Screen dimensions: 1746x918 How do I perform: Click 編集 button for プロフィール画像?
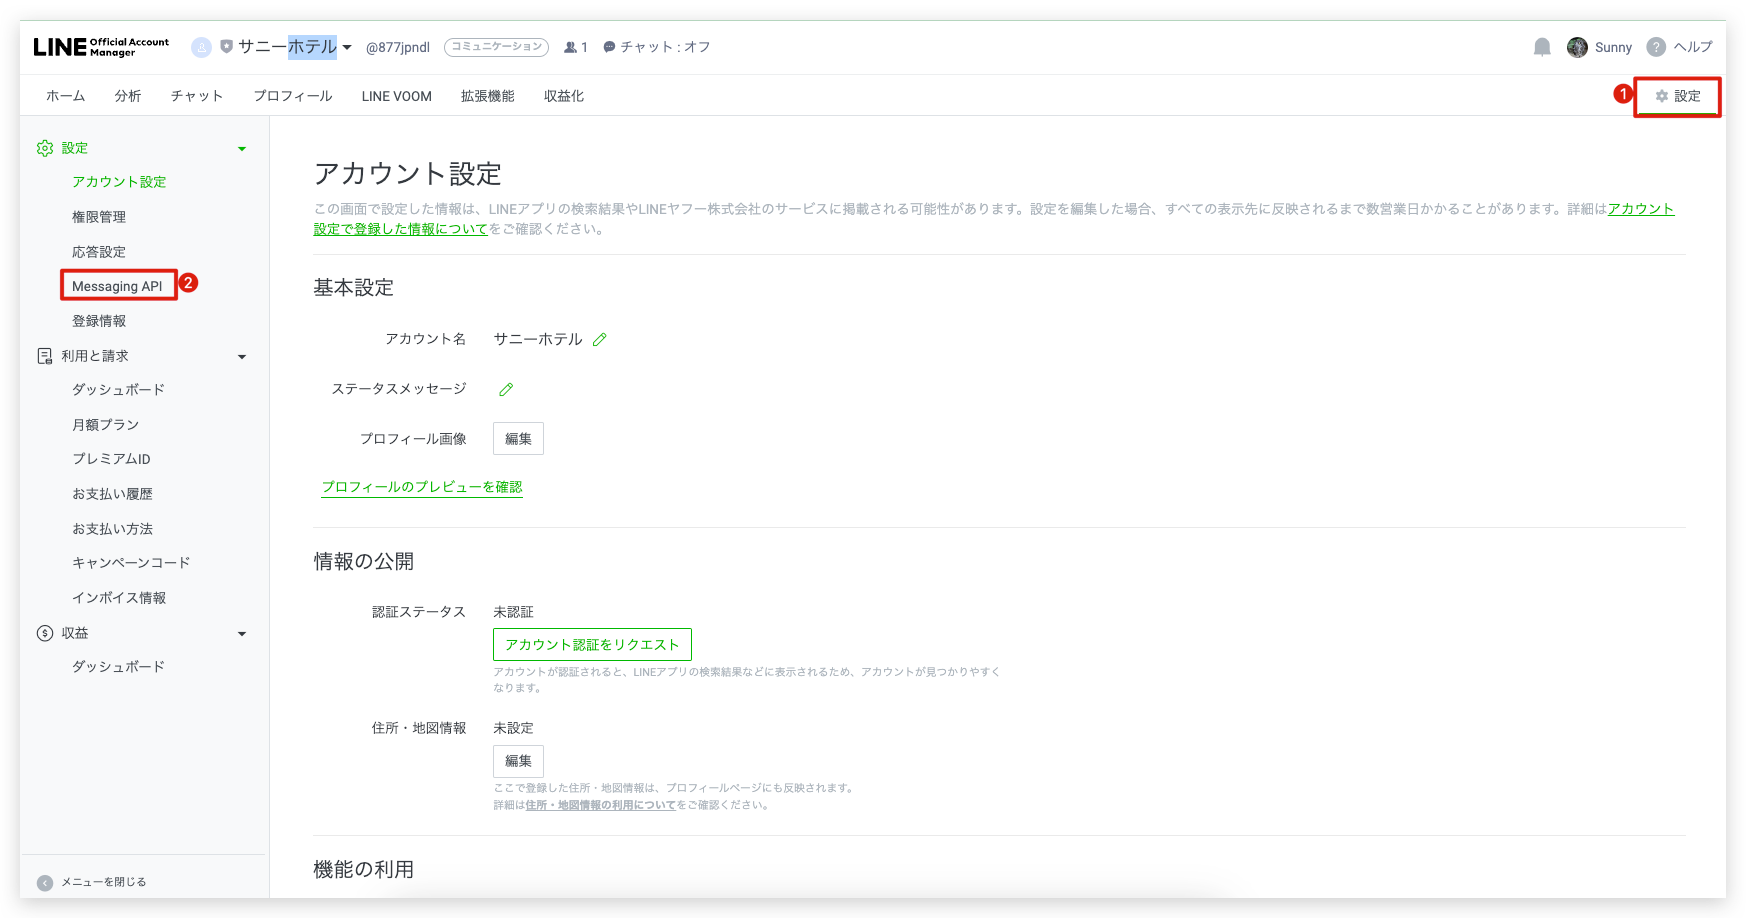tap(518, 439)
